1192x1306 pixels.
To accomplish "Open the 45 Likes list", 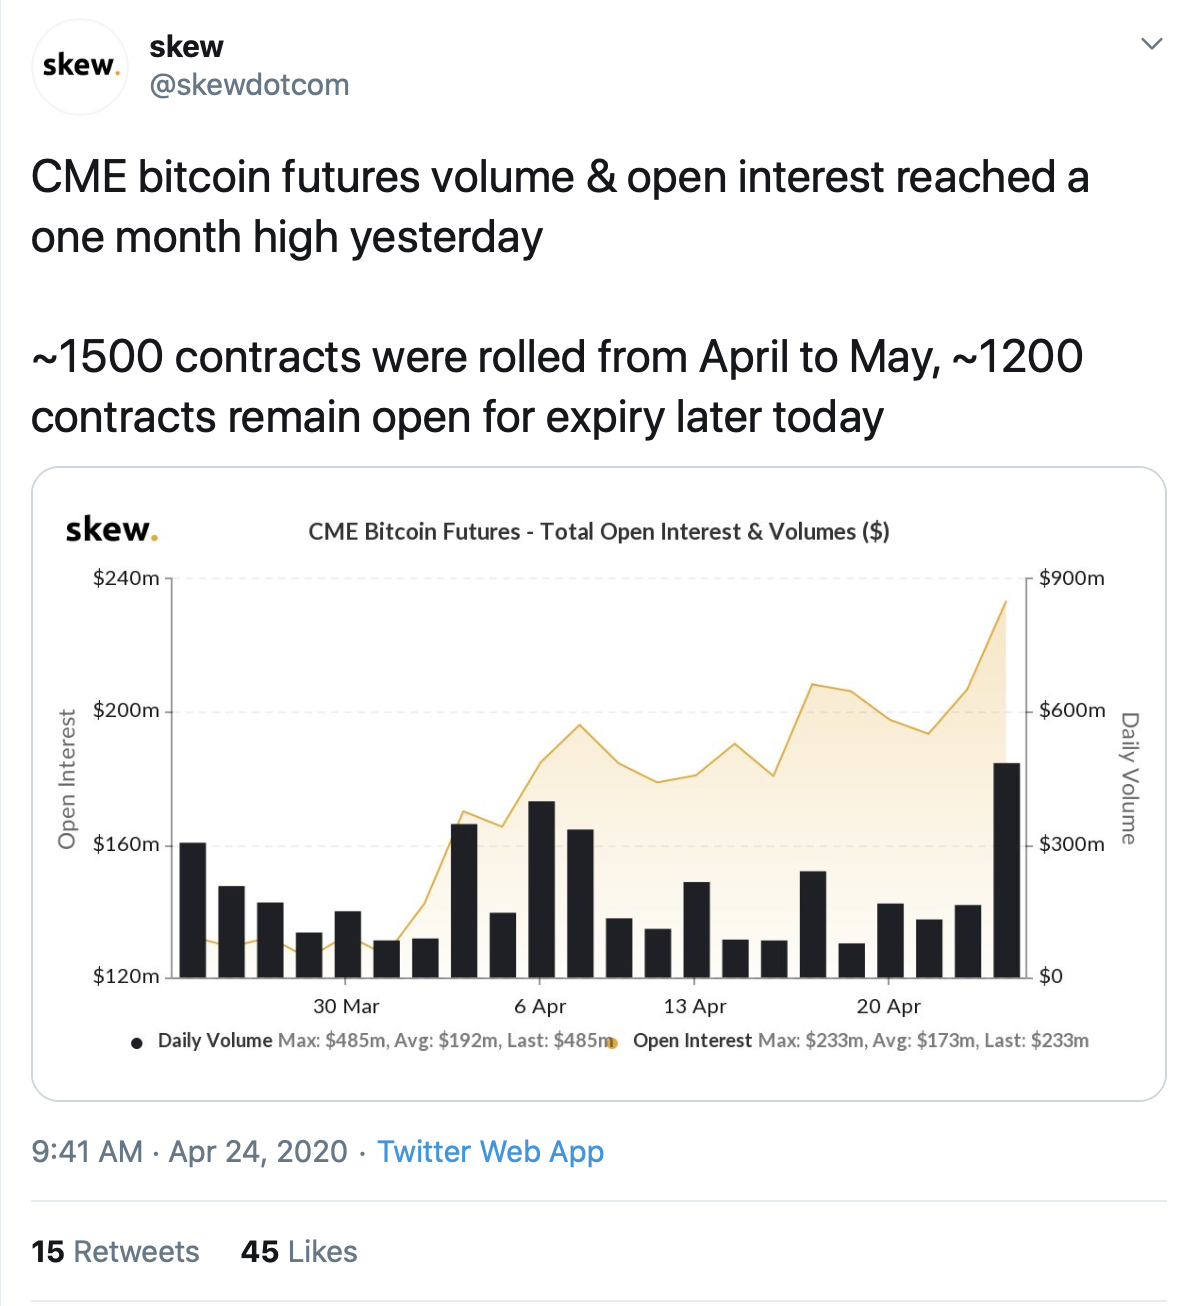I will (299, 1252).
